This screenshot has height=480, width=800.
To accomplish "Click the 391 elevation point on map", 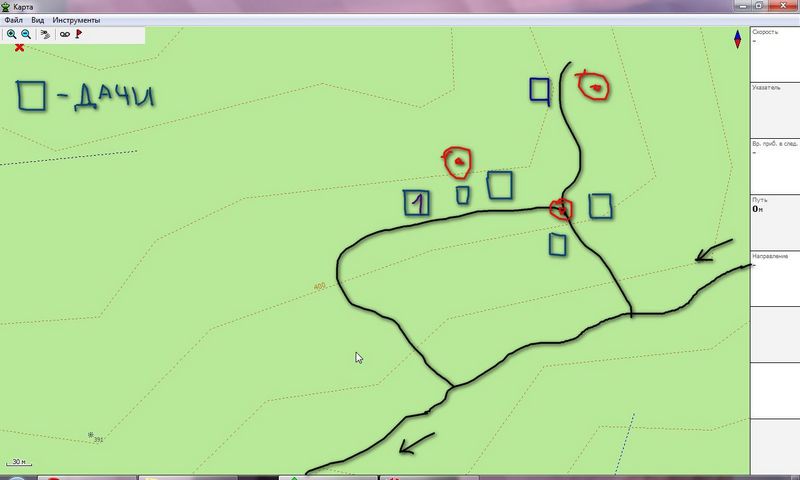I will [93, 437].
